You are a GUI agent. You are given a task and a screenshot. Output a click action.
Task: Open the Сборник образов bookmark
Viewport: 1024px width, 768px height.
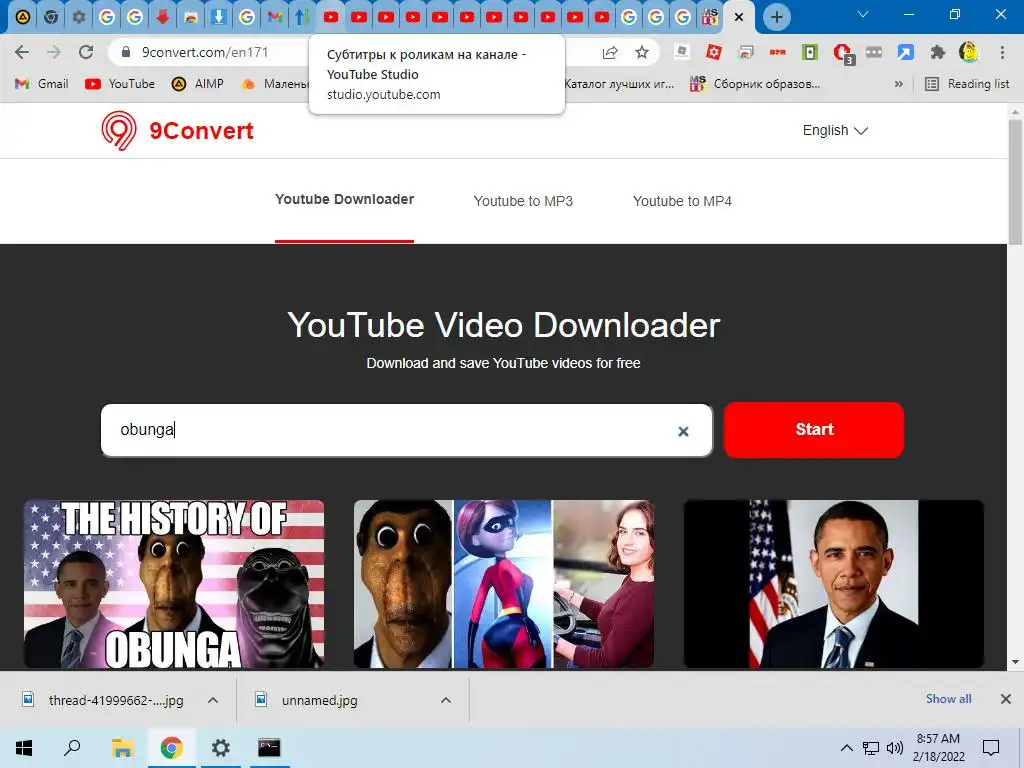(754, 84)
